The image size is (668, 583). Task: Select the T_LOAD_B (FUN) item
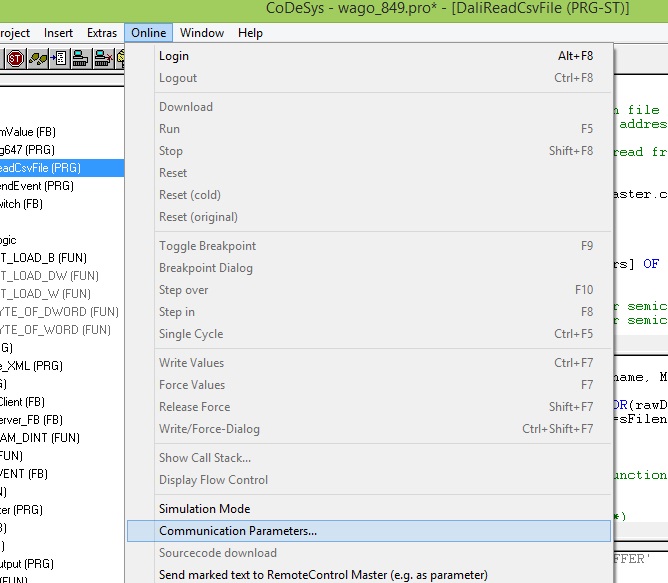(x=43, y=258)
